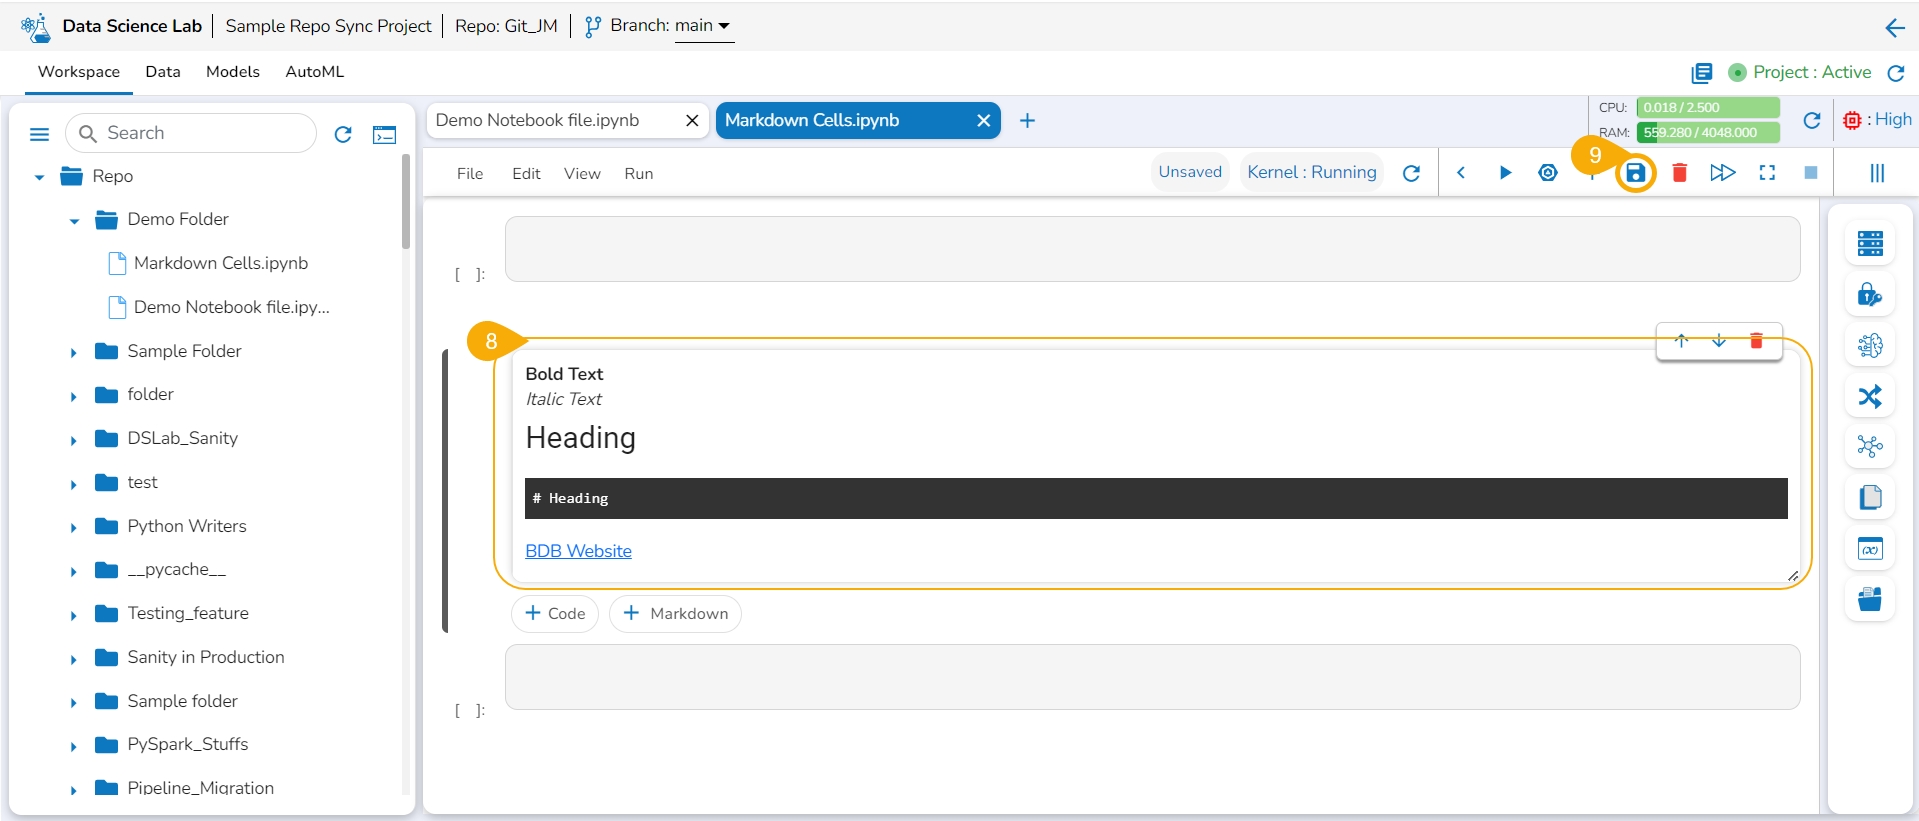
Task: Click the RAM usage bar
Action: pos(1708,132)
